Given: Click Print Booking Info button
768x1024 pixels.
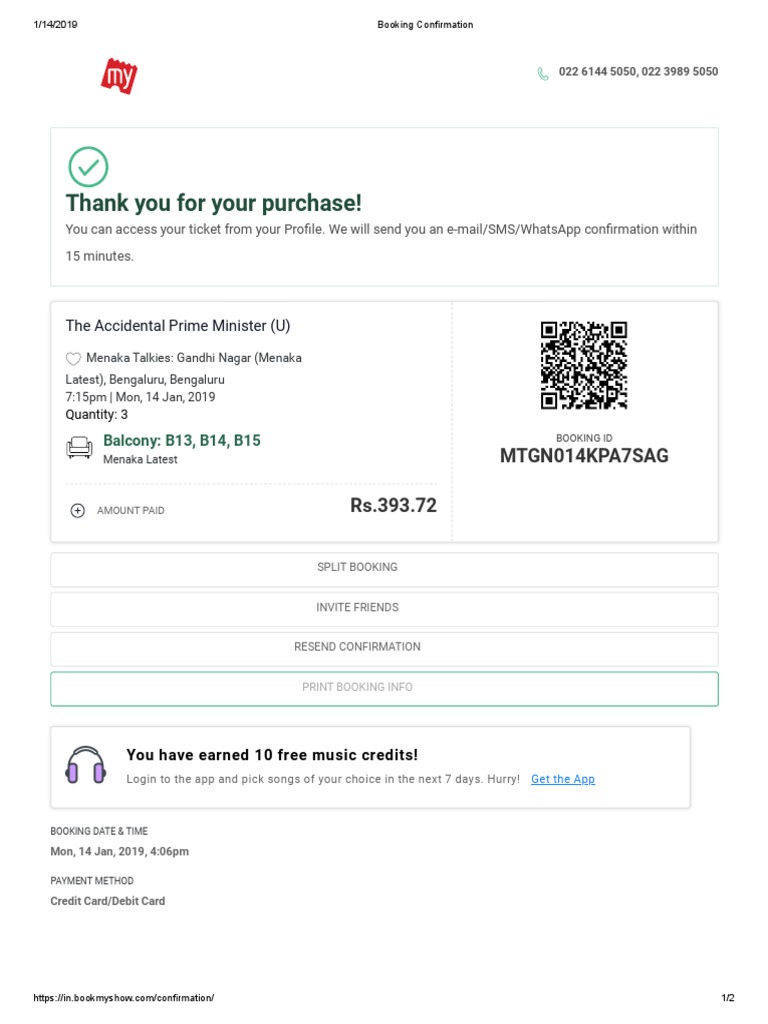Looking at the screenshot, I should point(384,689).
